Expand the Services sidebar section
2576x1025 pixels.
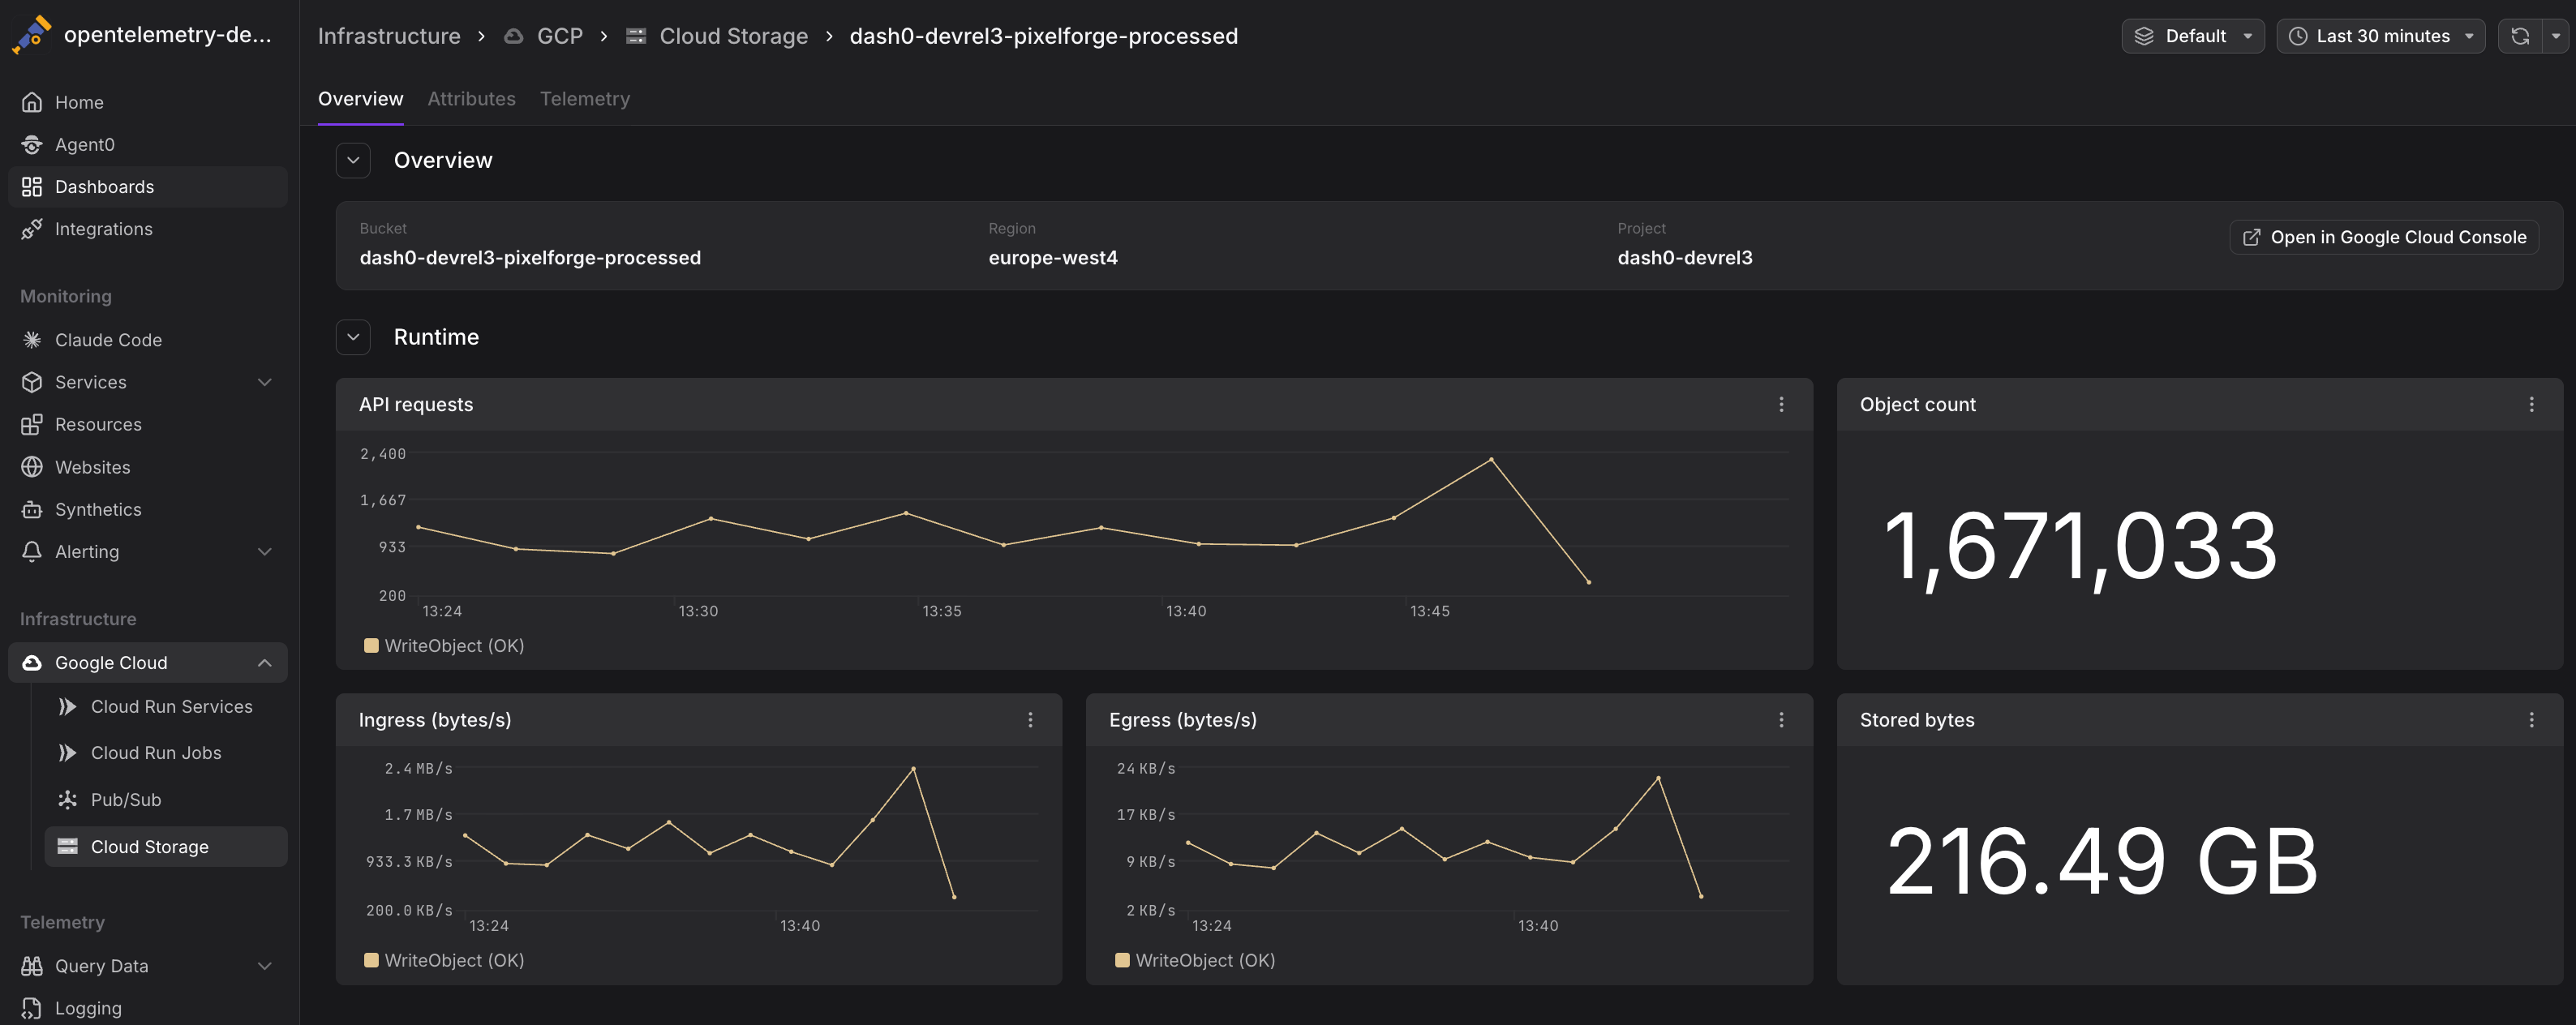pos(265,382)
